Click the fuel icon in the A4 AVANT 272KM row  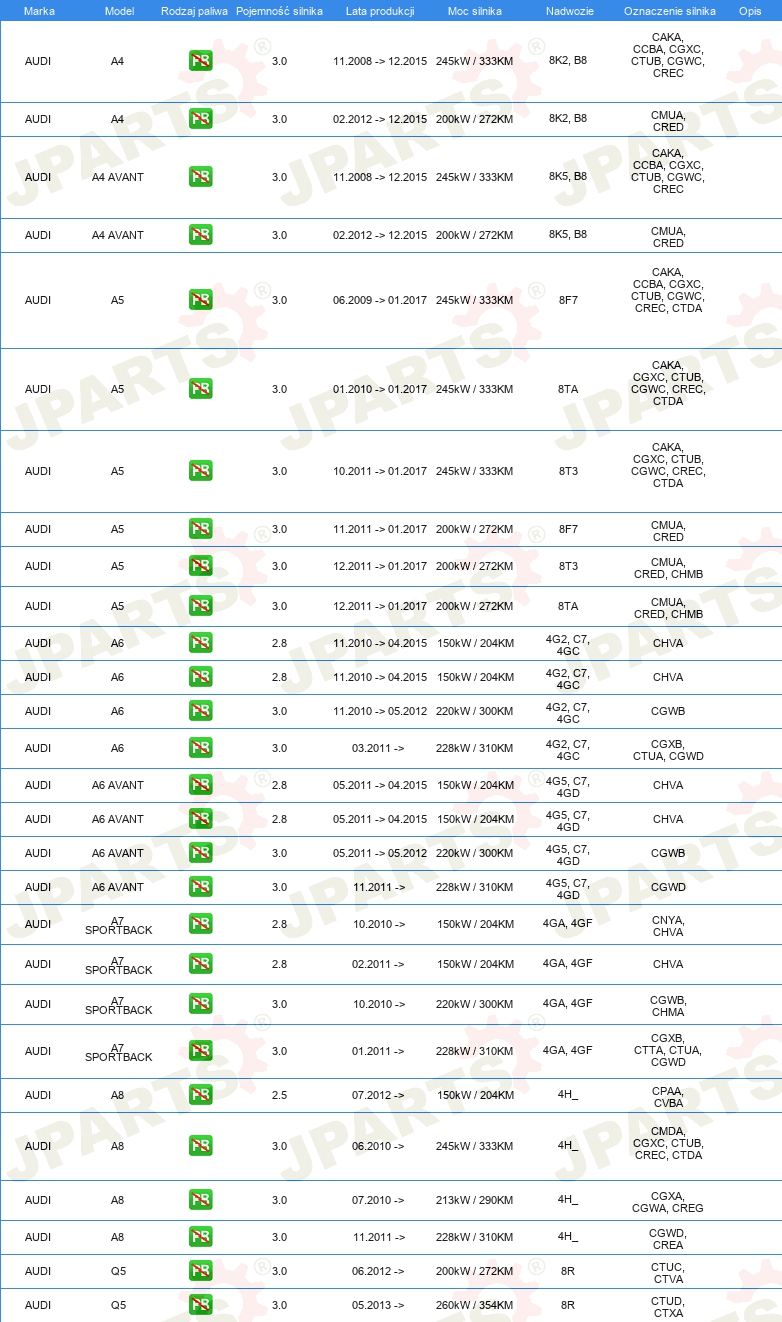pos(201,235)
